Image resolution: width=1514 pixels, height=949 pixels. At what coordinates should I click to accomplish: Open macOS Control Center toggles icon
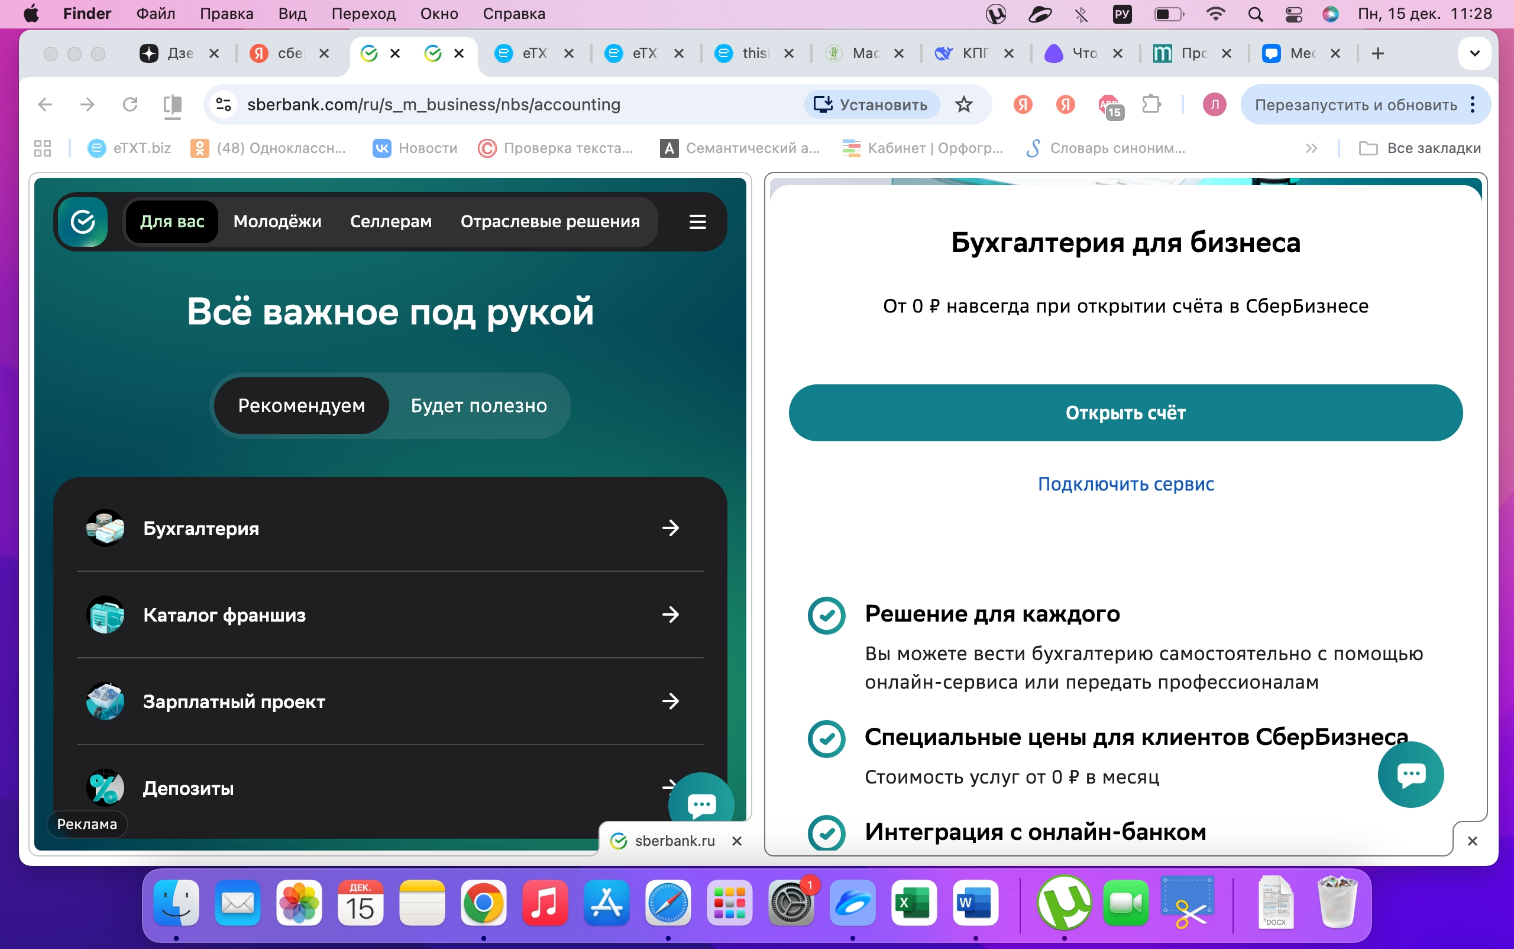click(1293, 14)
